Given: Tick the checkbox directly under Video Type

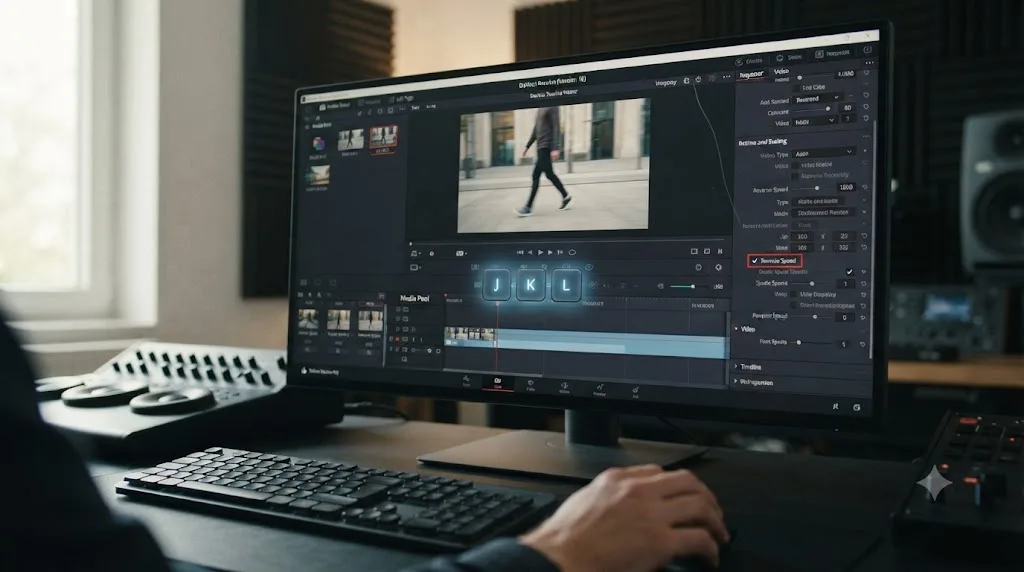Looking at the screenshot, I should 795,165.
